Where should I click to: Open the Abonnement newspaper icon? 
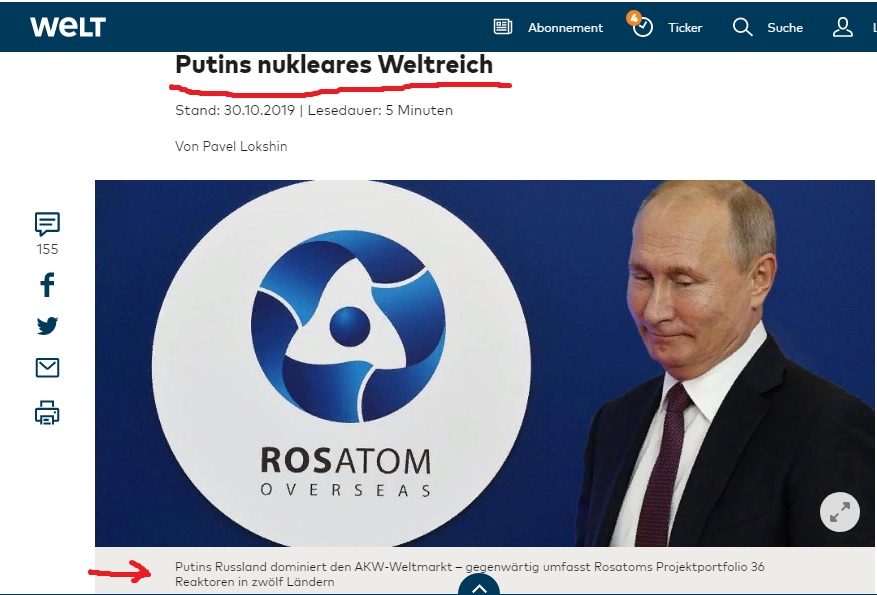[x=502, y=27]
